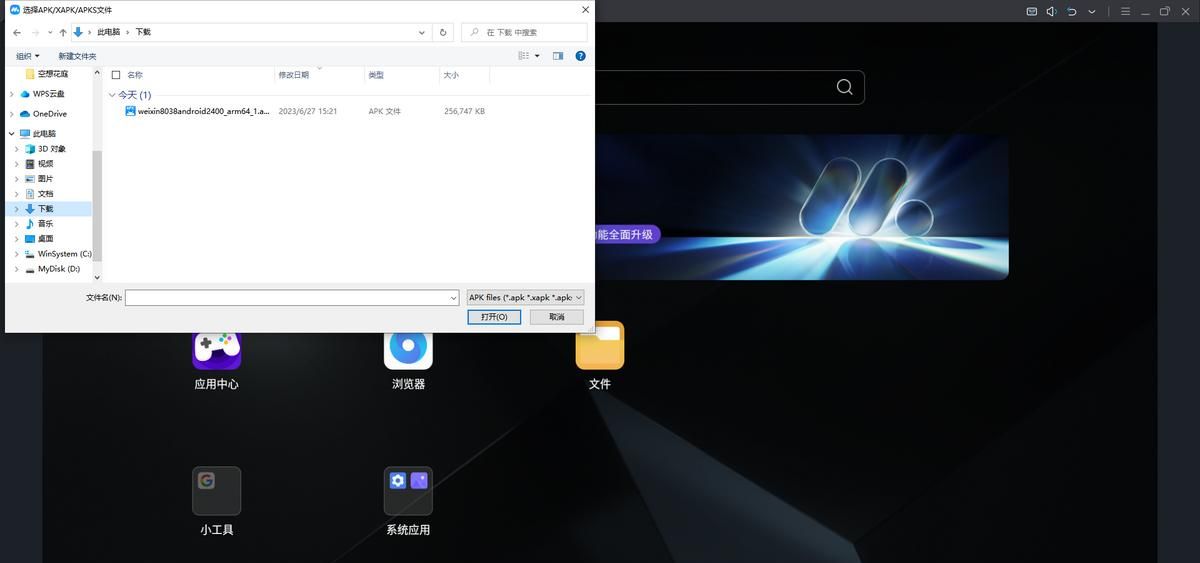
Task: Click forward arrow in file dialog
Action: pos(37,32)
